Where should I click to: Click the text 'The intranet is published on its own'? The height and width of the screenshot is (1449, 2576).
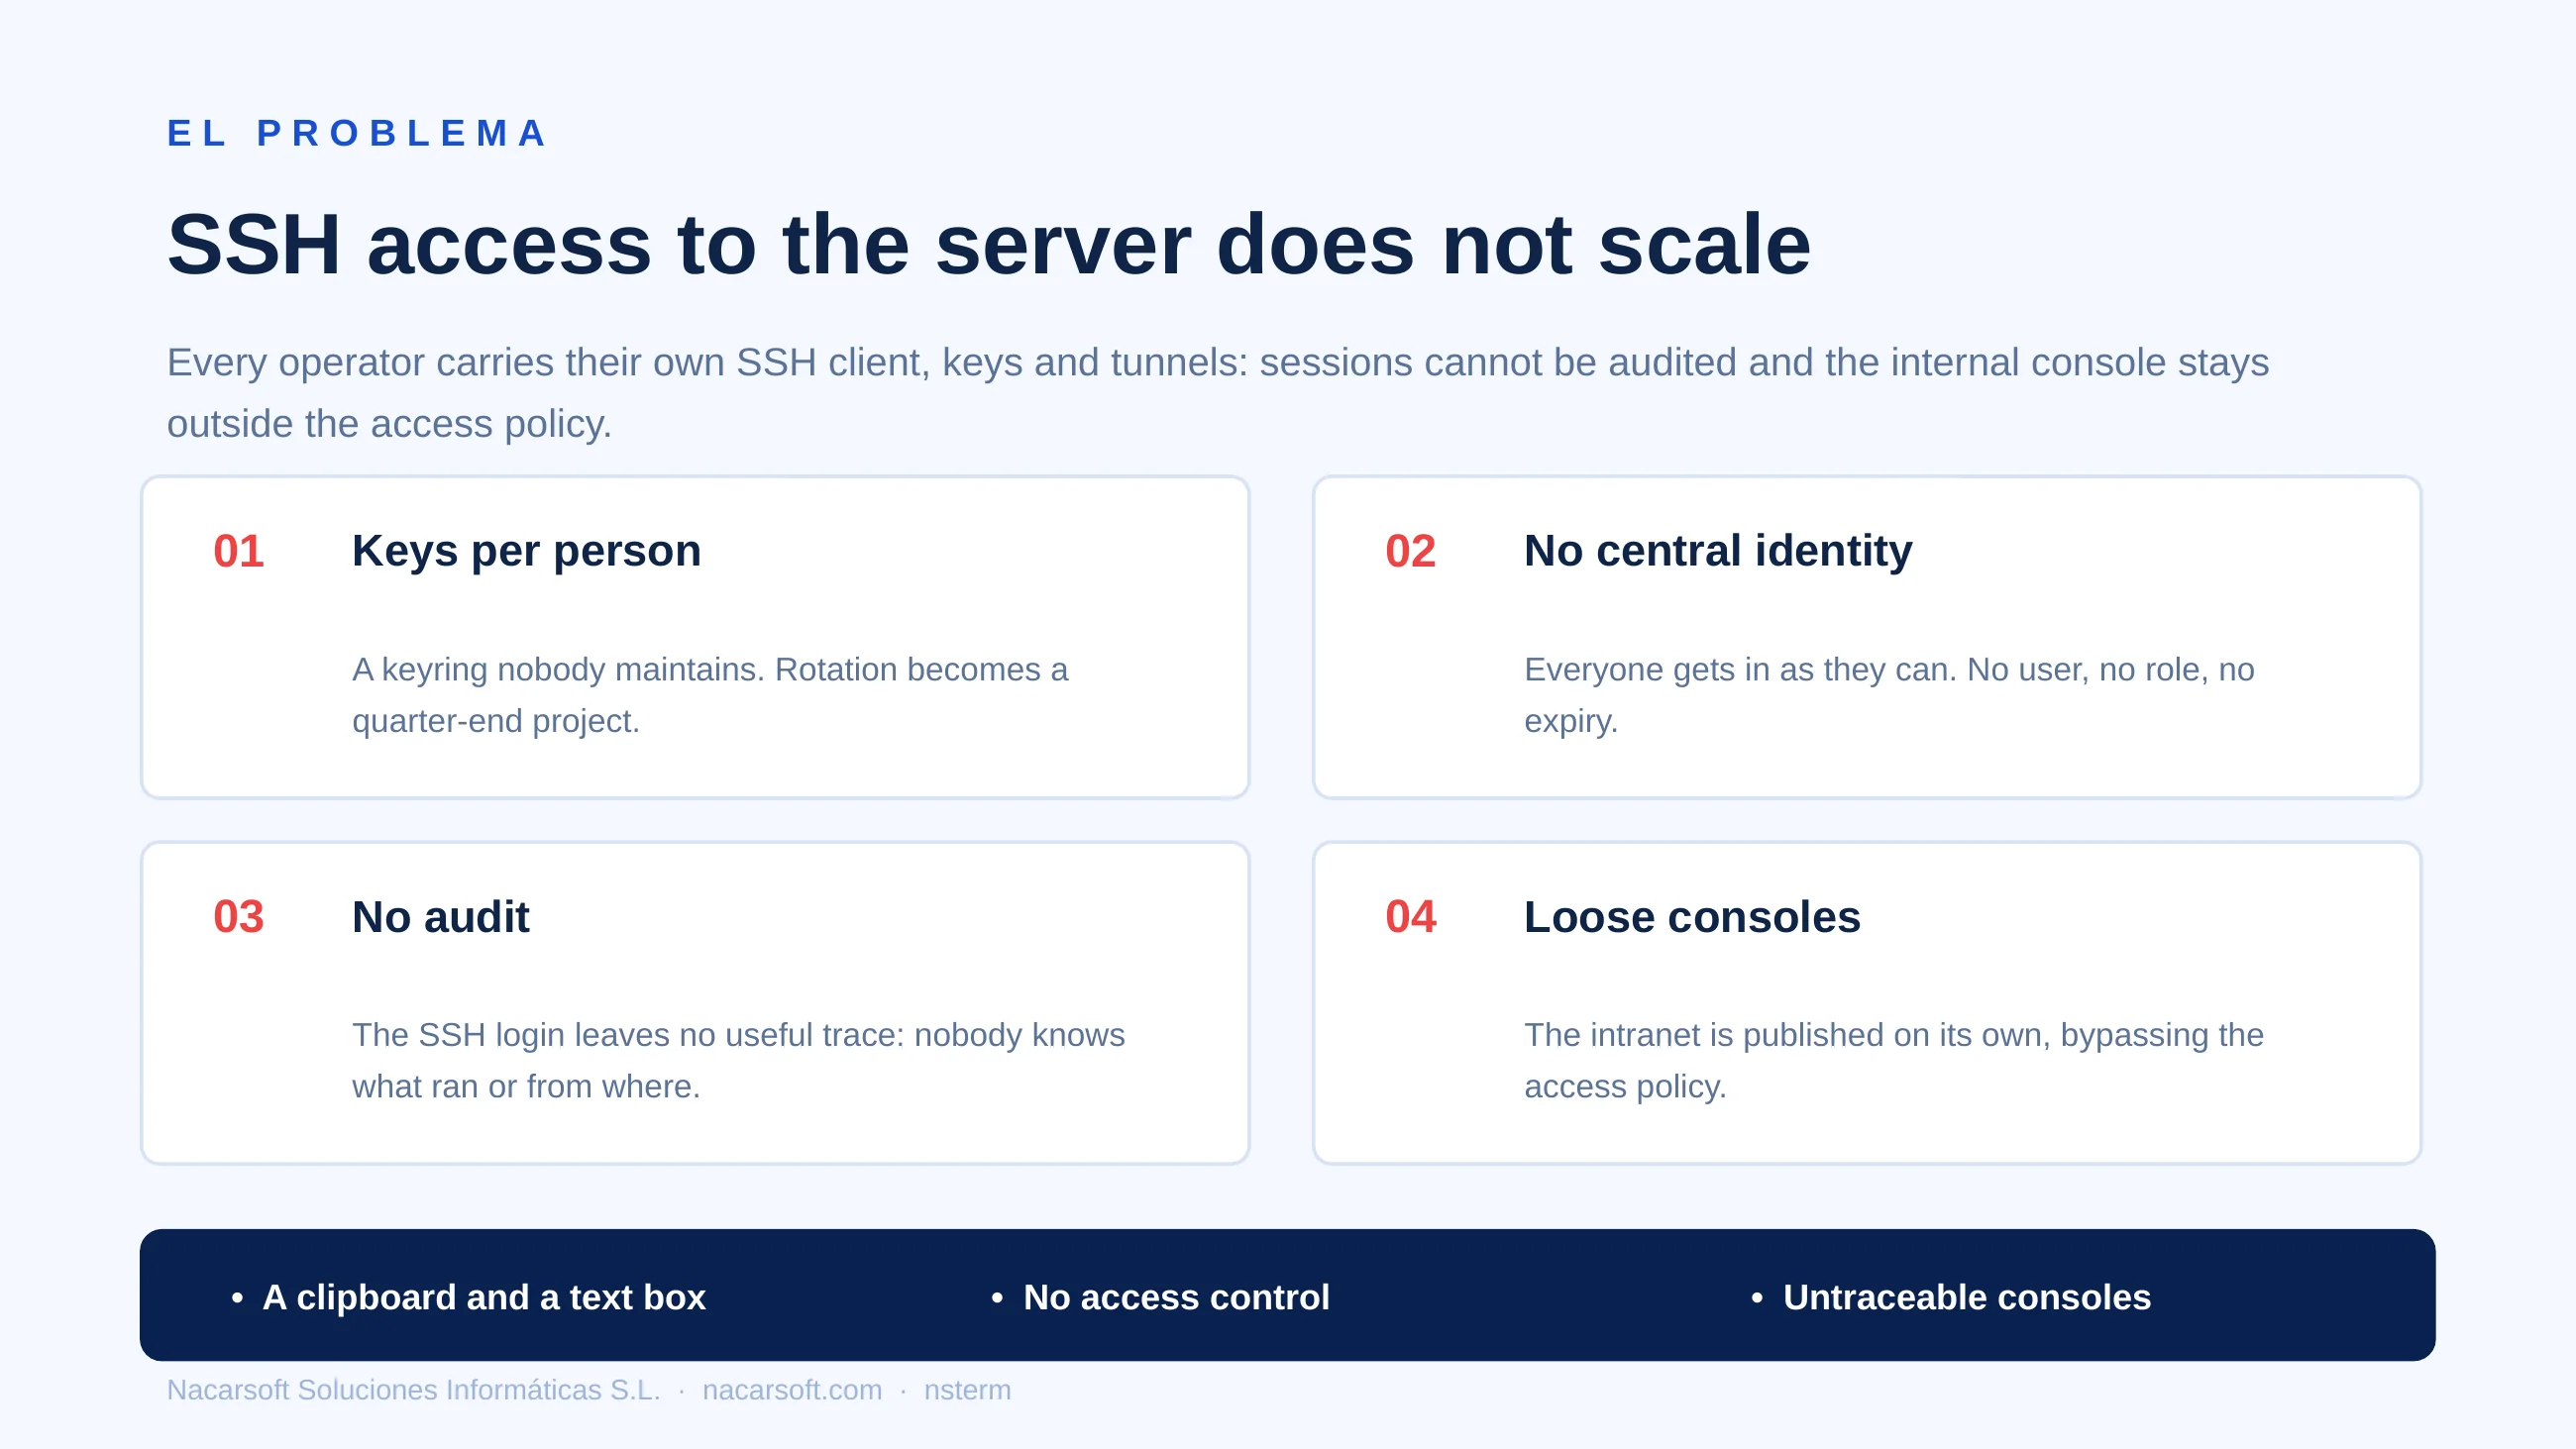pos(1787,1035)
